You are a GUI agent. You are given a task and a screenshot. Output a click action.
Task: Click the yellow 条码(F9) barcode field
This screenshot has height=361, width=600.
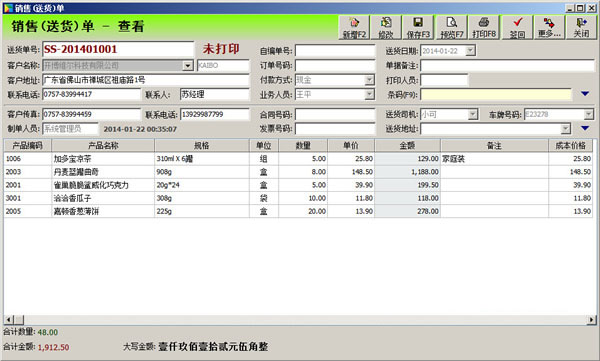[x=496, y=94]
